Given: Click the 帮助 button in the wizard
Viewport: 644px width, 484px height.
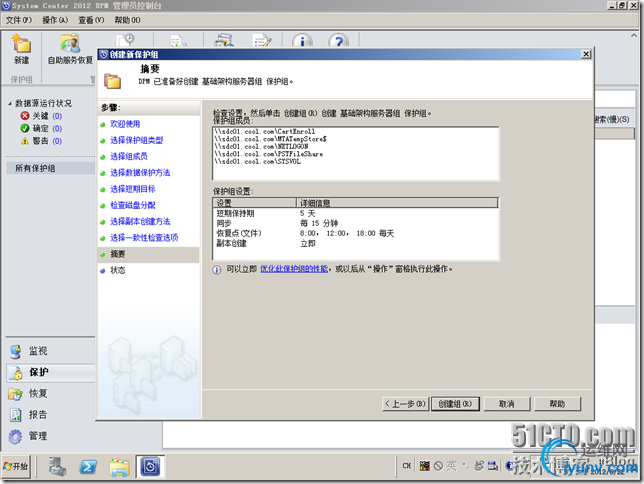Looking at the screenshot, I should [x=557, y=404].
